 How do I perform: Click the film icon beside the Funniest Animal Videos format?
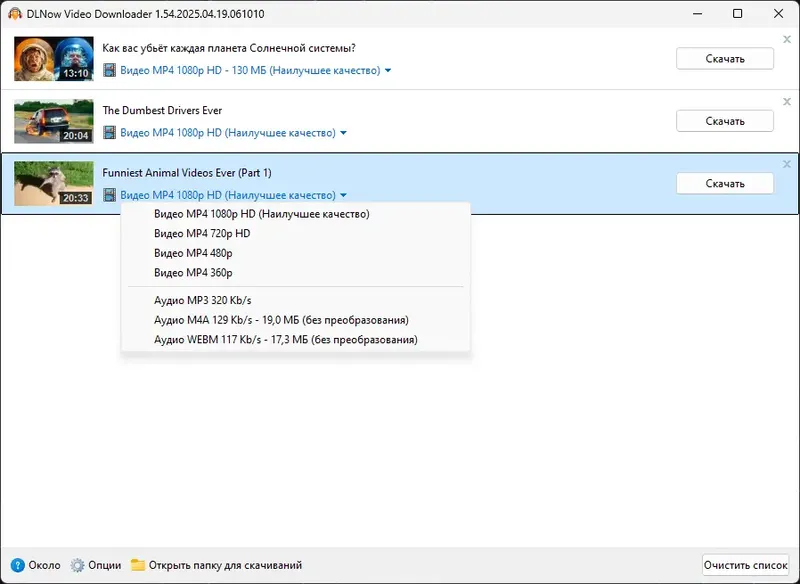point(110,195)
